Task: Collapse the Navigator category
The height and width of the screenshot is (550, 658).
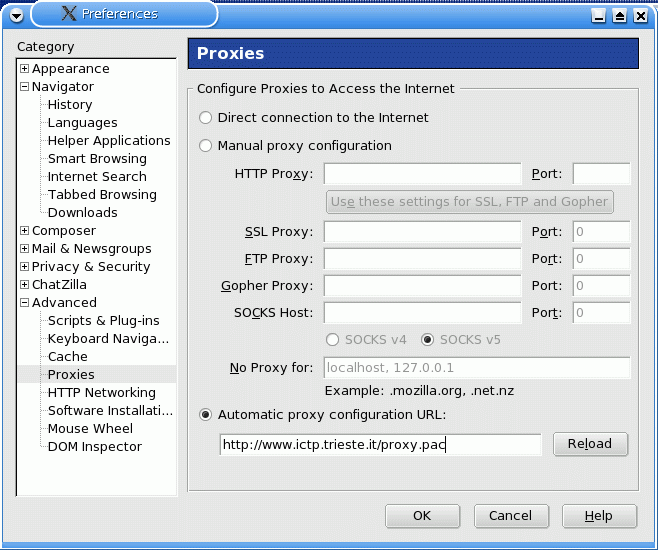Action: [x=24, y=87]
